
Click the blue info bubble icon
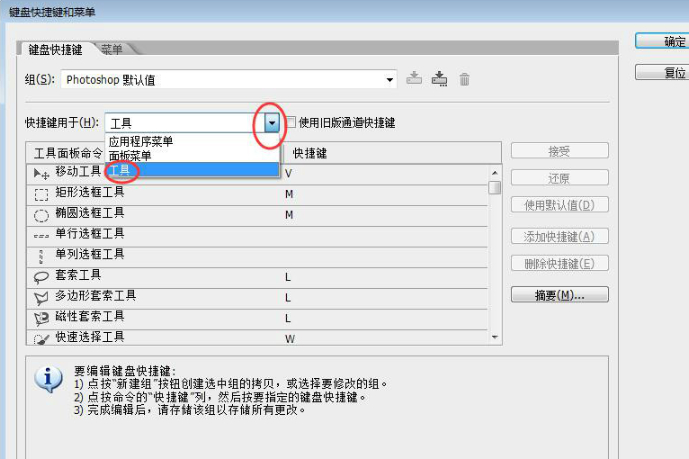point(48,379)
